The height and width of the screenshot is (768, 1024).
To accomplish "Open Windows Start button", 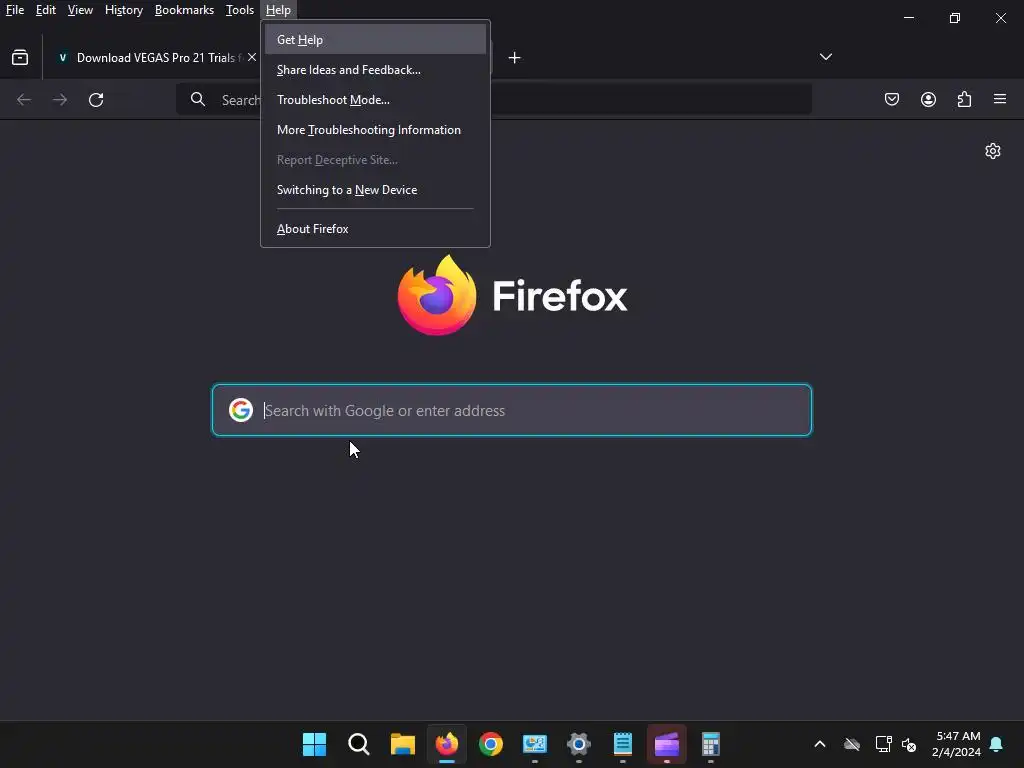I will [x=314, y=744].
